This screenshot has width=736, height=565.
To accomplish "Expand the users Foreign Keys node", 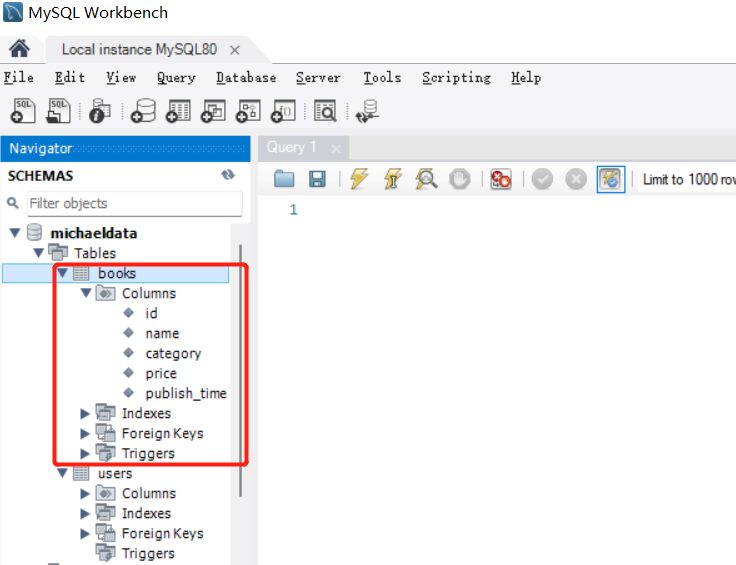I will point(85,533).
